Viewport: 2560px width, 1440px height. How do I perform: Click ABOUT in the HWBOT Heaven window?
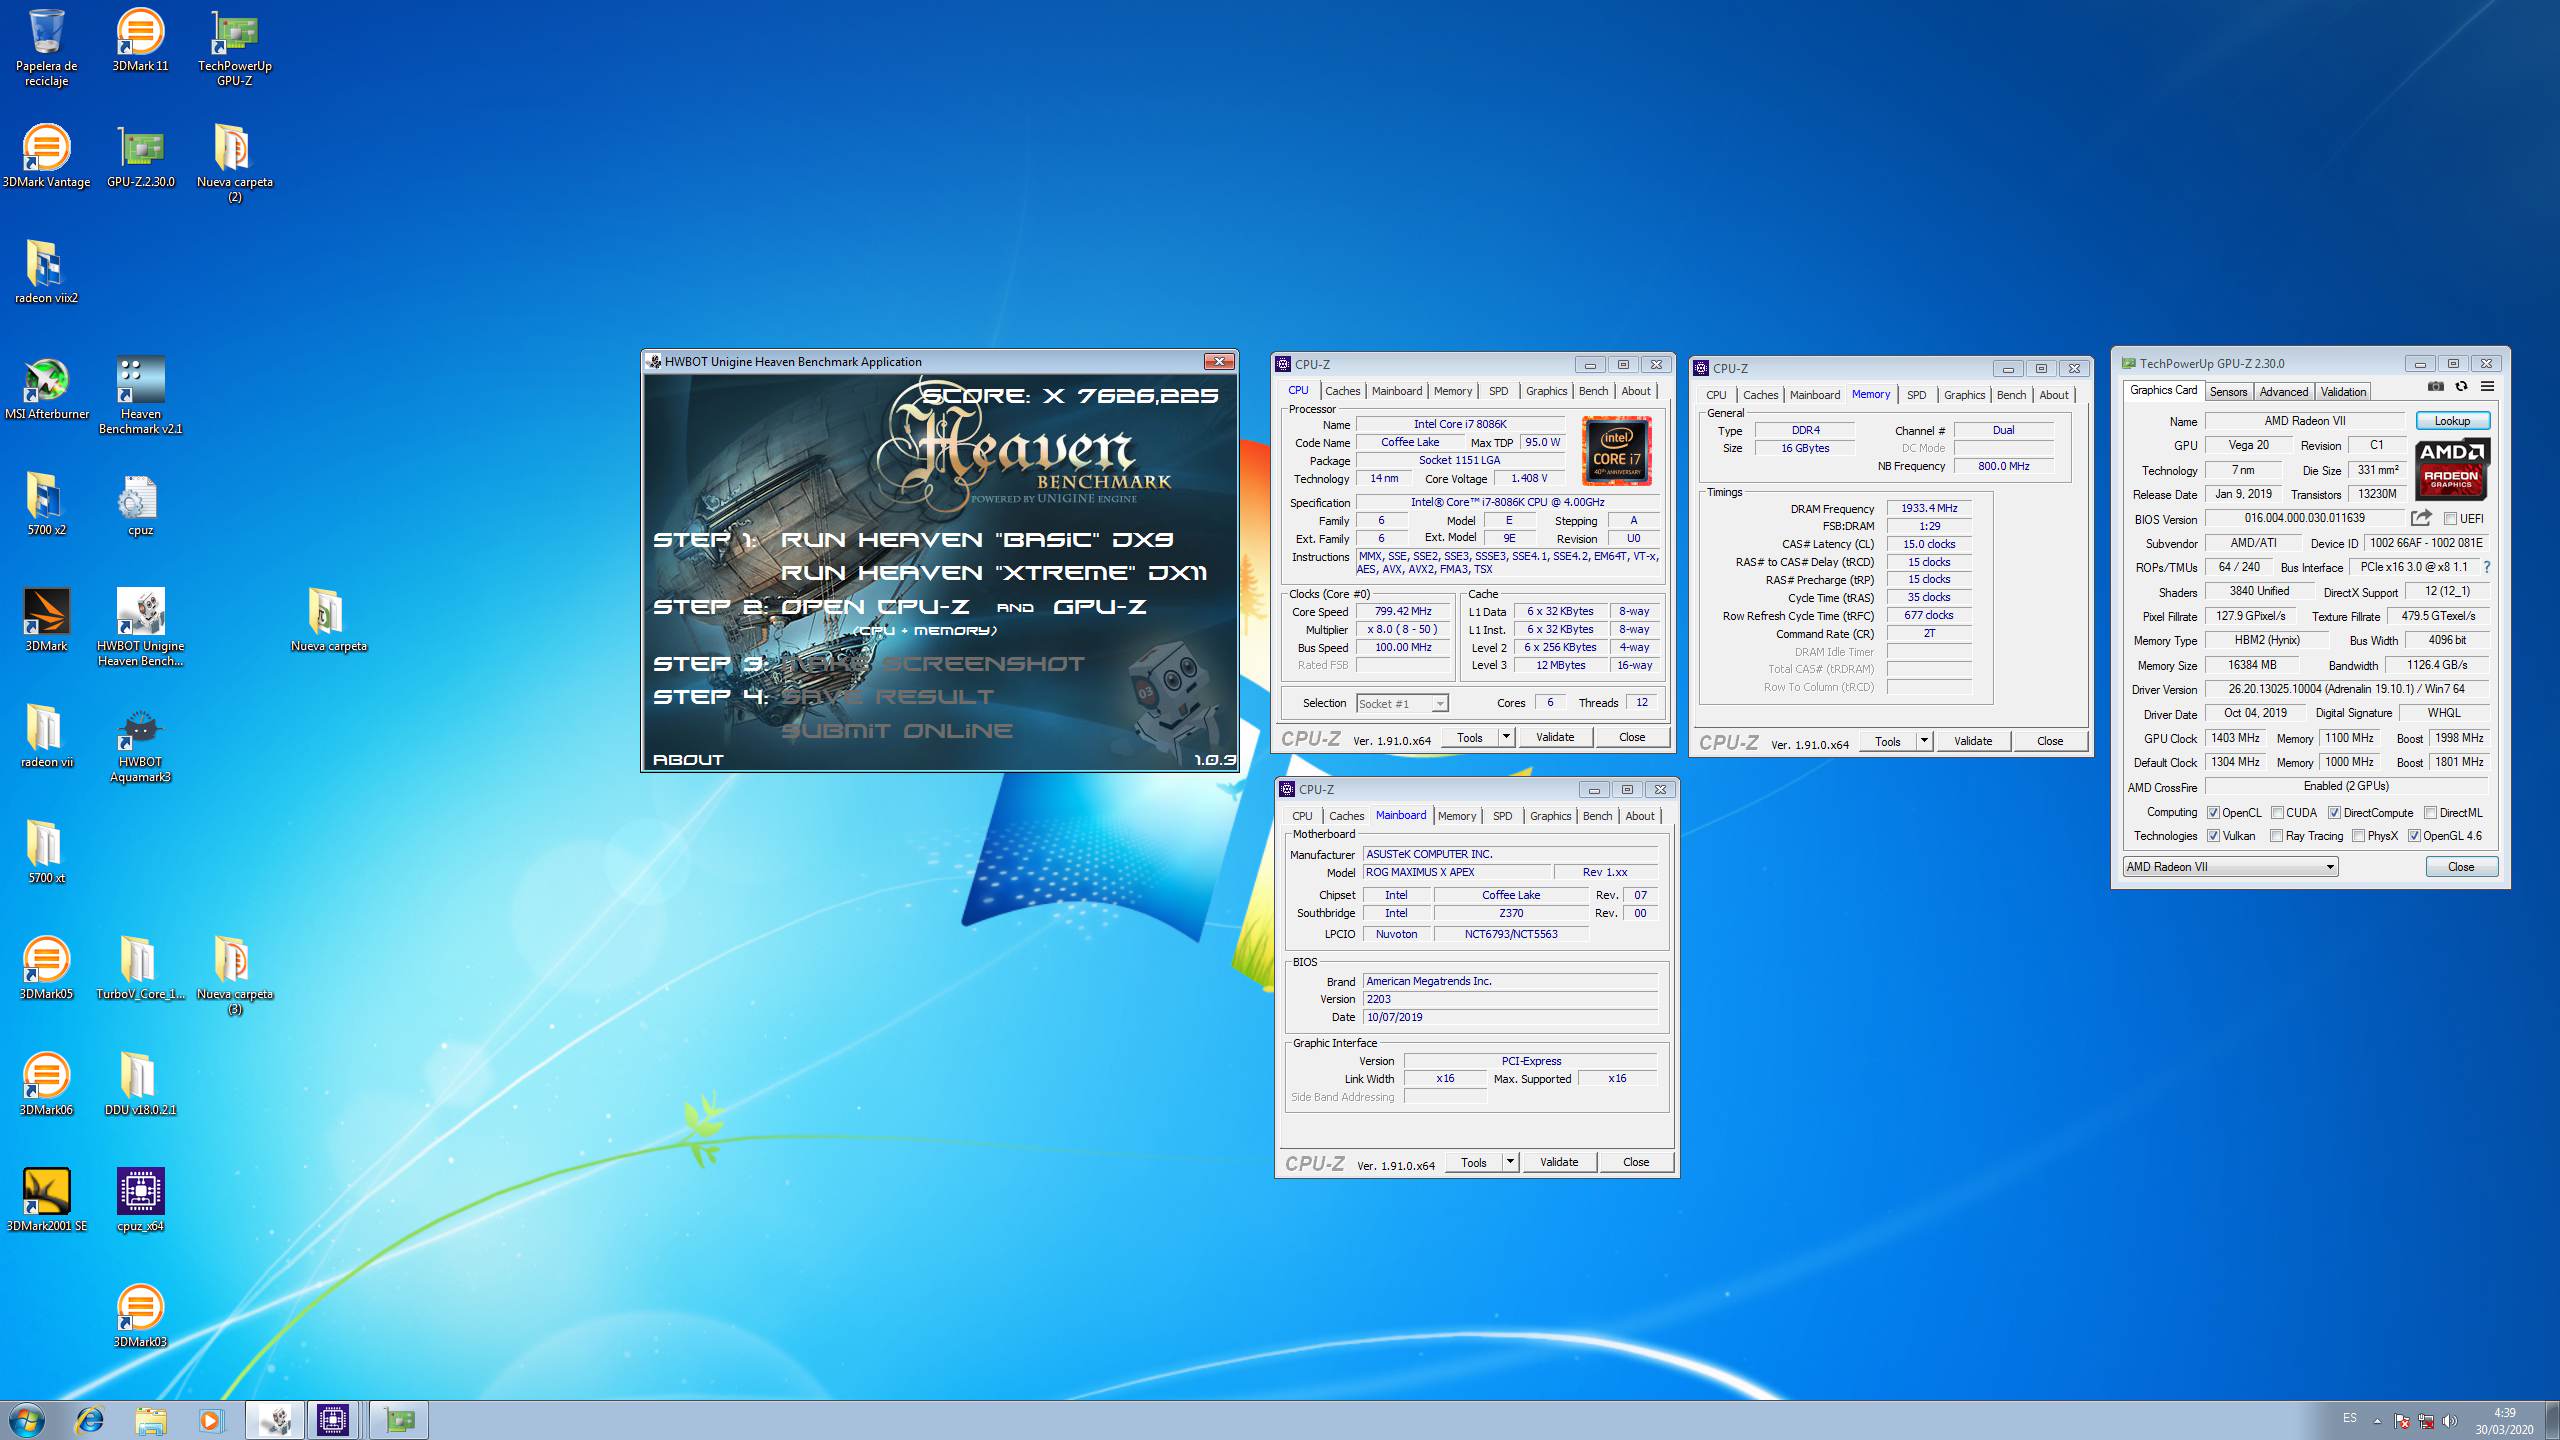[x=688, y=760]
